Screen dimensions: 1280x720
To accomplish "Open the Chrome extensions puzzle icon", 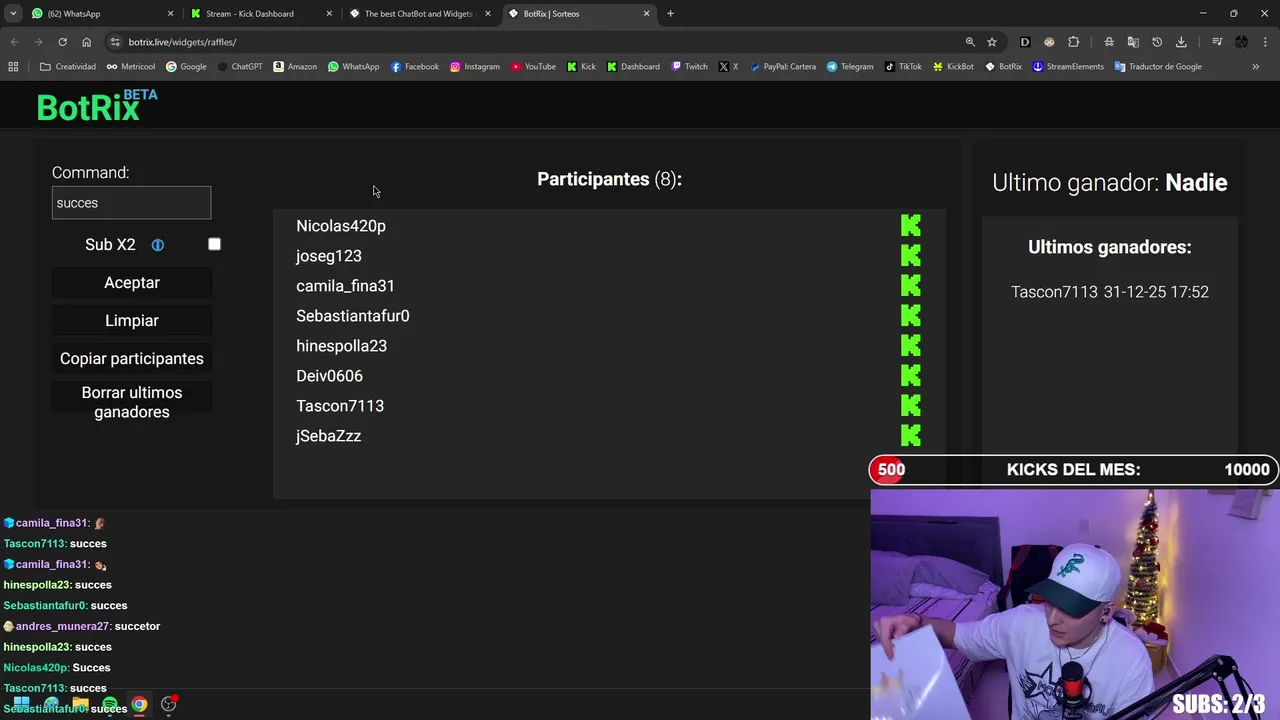I will [x=1073, y=42].
